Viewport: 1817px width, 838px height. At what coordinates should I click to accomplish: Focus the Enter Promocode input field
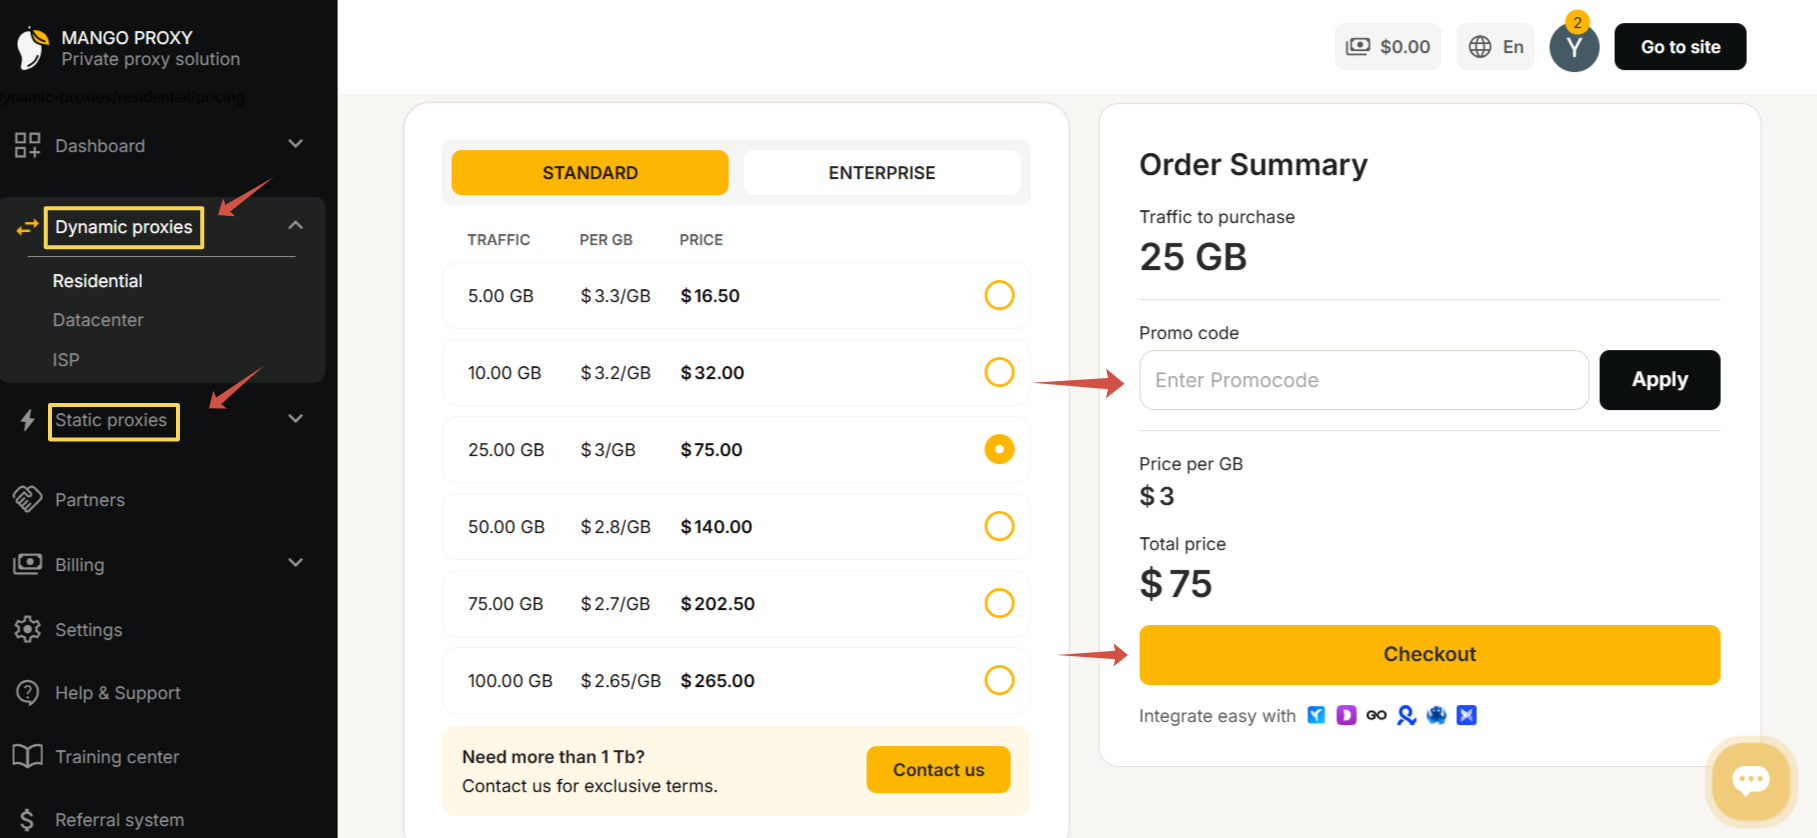(x=1363, y=380)
